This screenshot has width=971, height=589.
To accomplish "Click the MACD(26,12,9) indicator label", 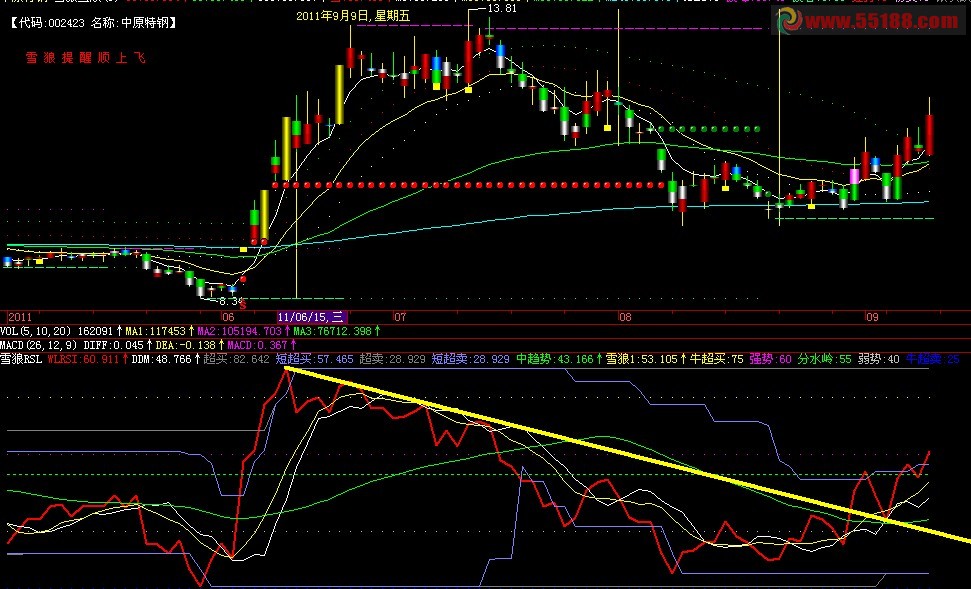I will click(38, 345).
